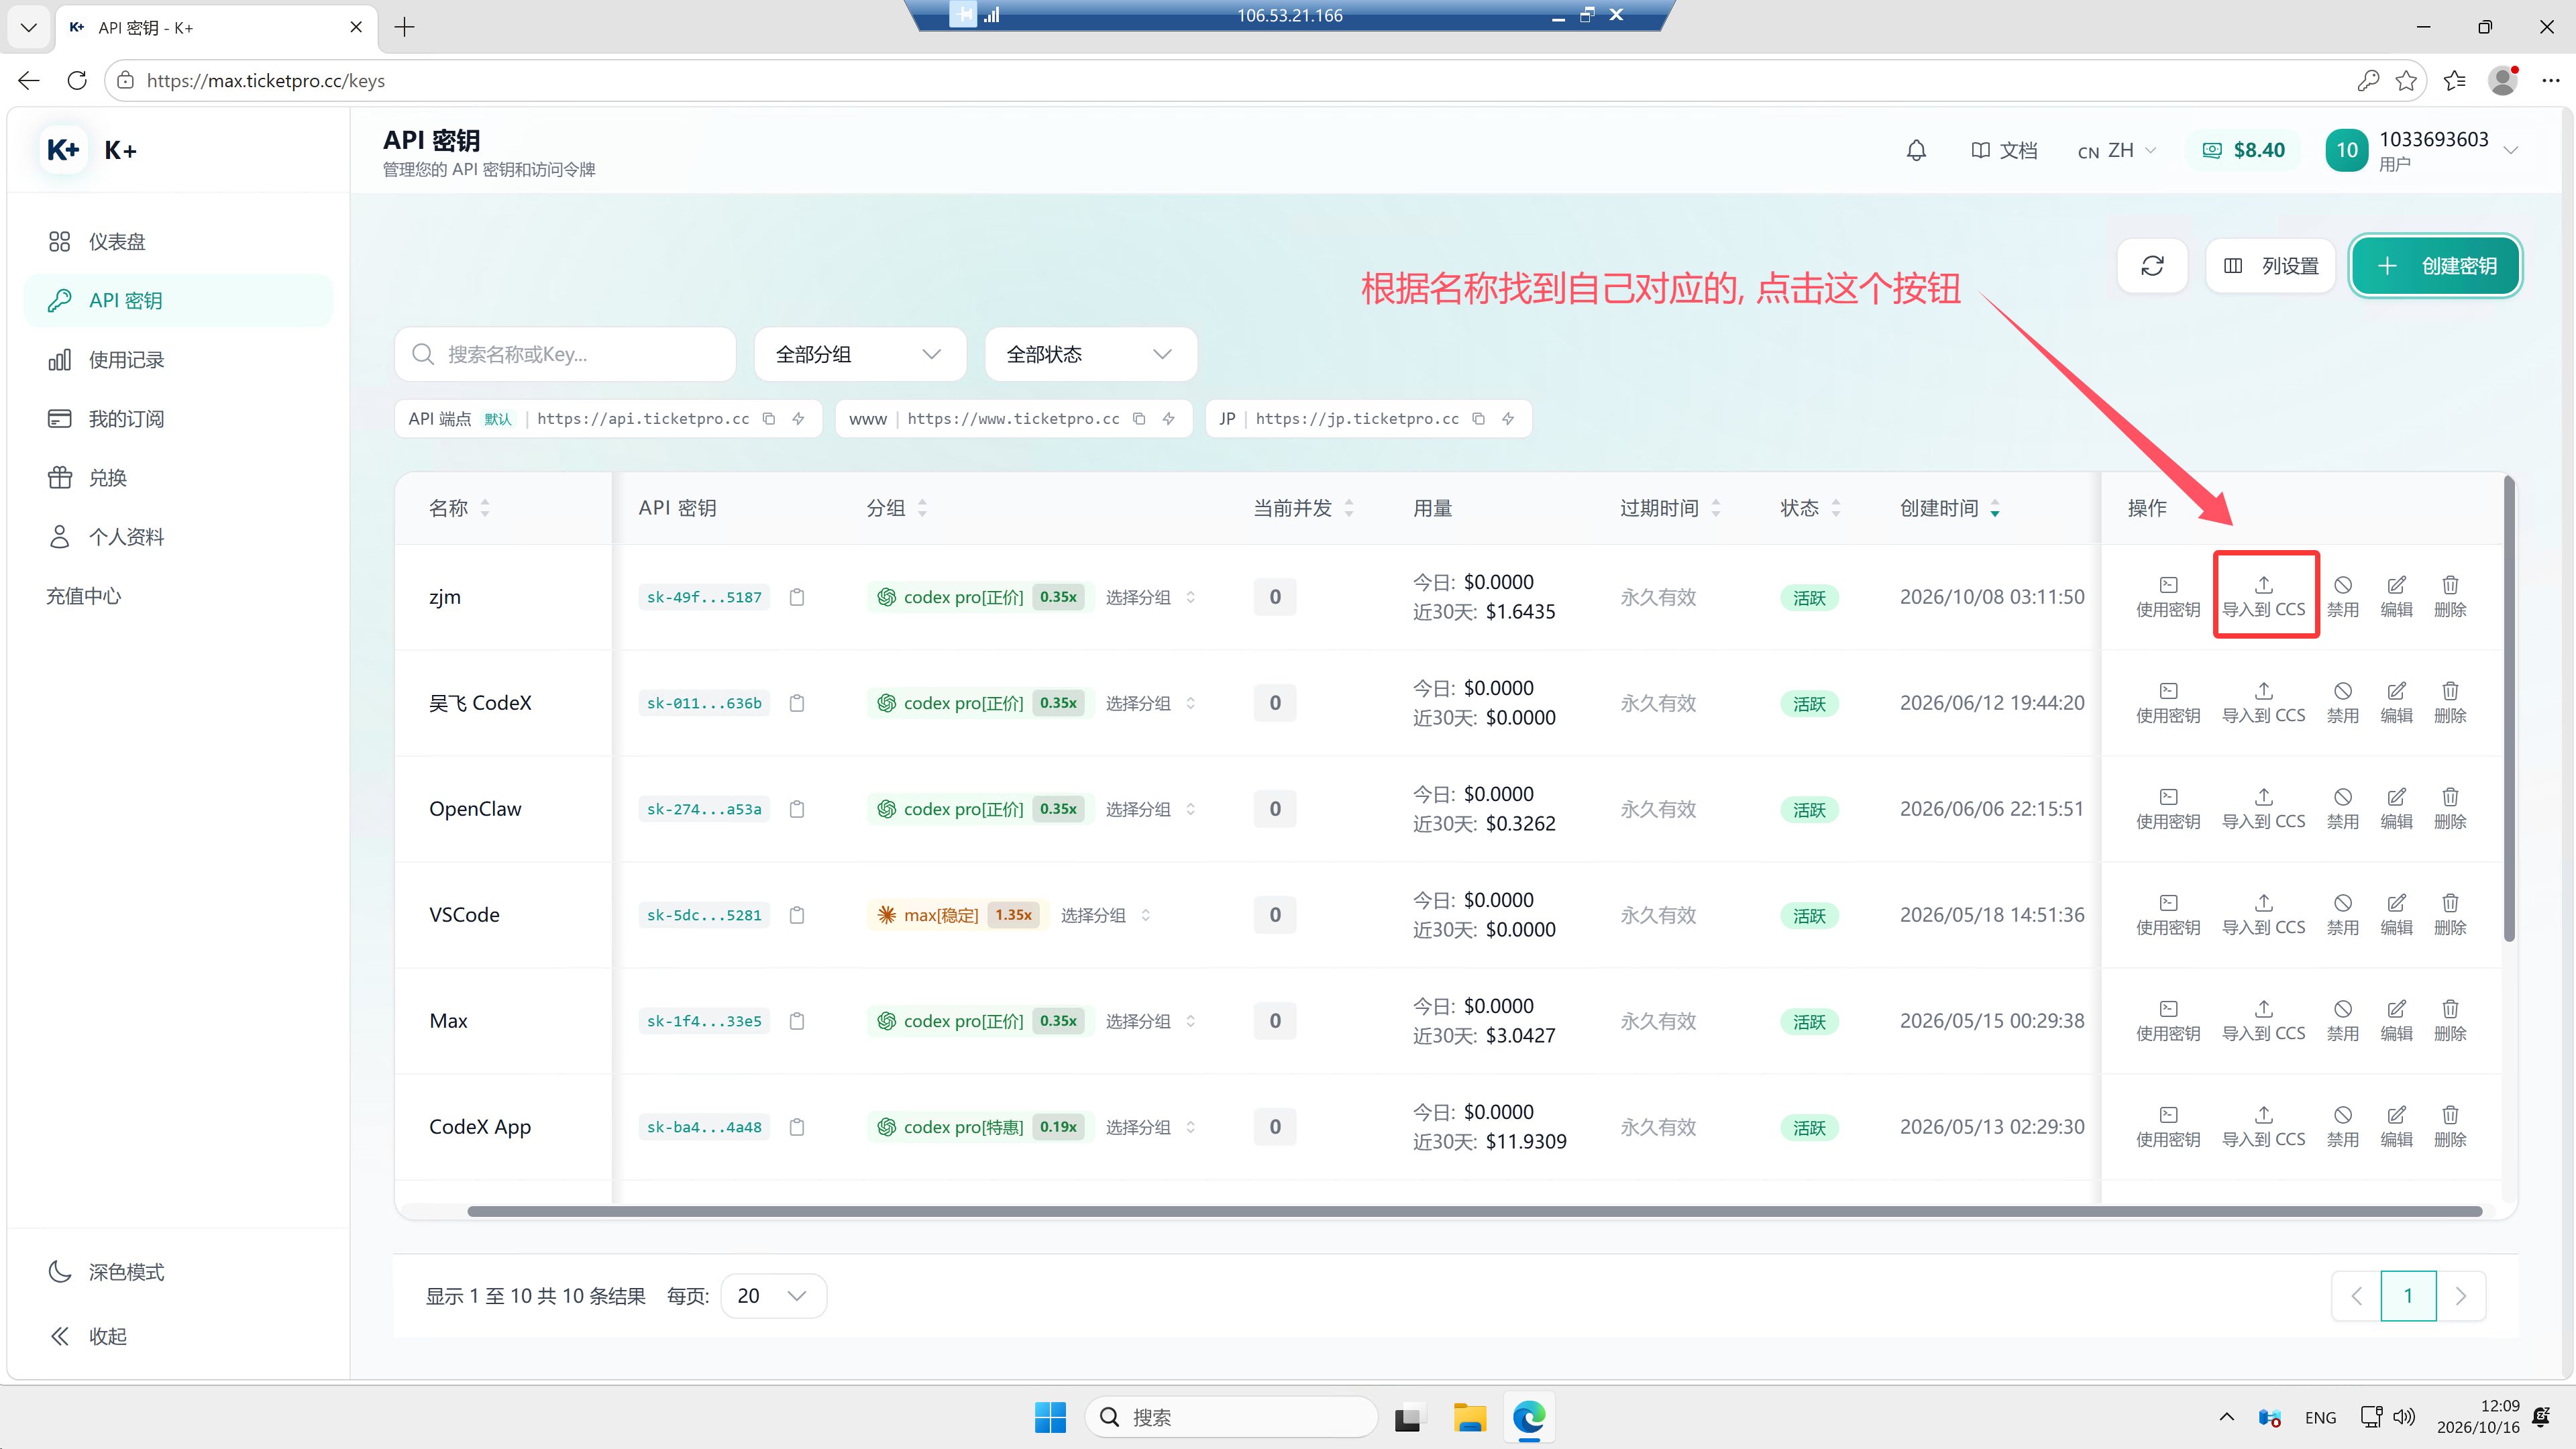
Task: Click the $8.40 balance badge
Action: coord(2243,151)
